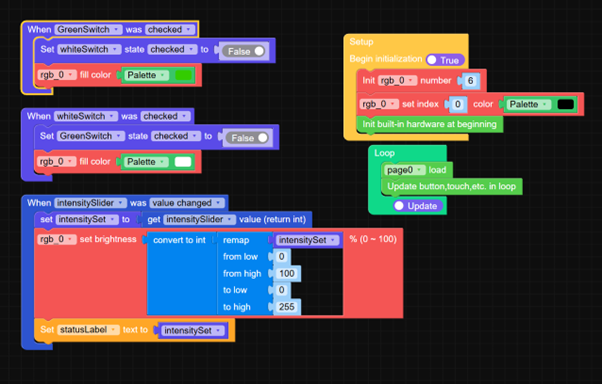Click the from high value 100
602x384 pixels.
pos(287,273)
